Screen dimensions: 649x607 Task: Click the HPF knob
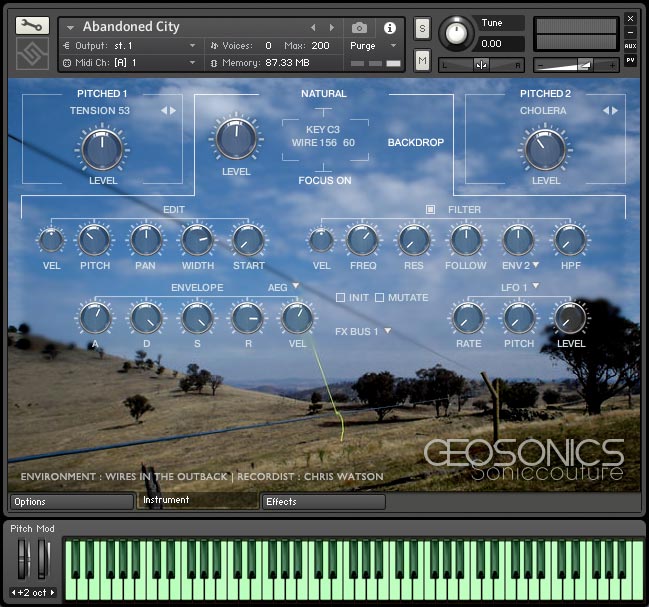570,240
